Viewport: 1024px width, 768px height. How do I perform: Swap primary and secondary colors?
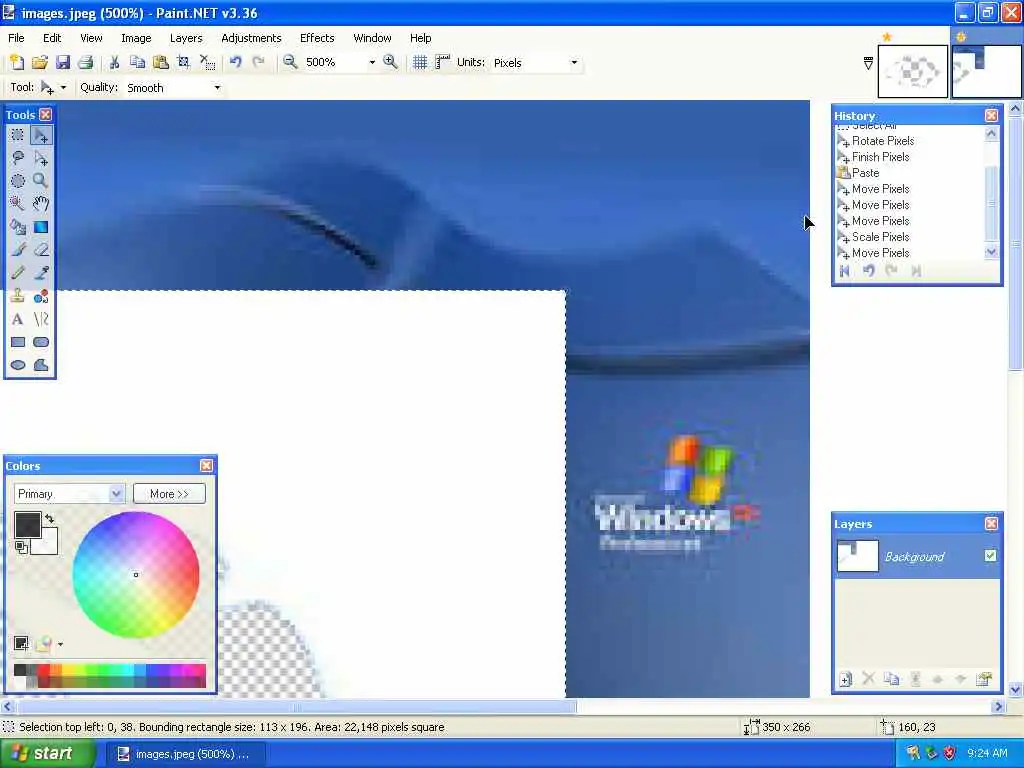[x=49, y=519]
